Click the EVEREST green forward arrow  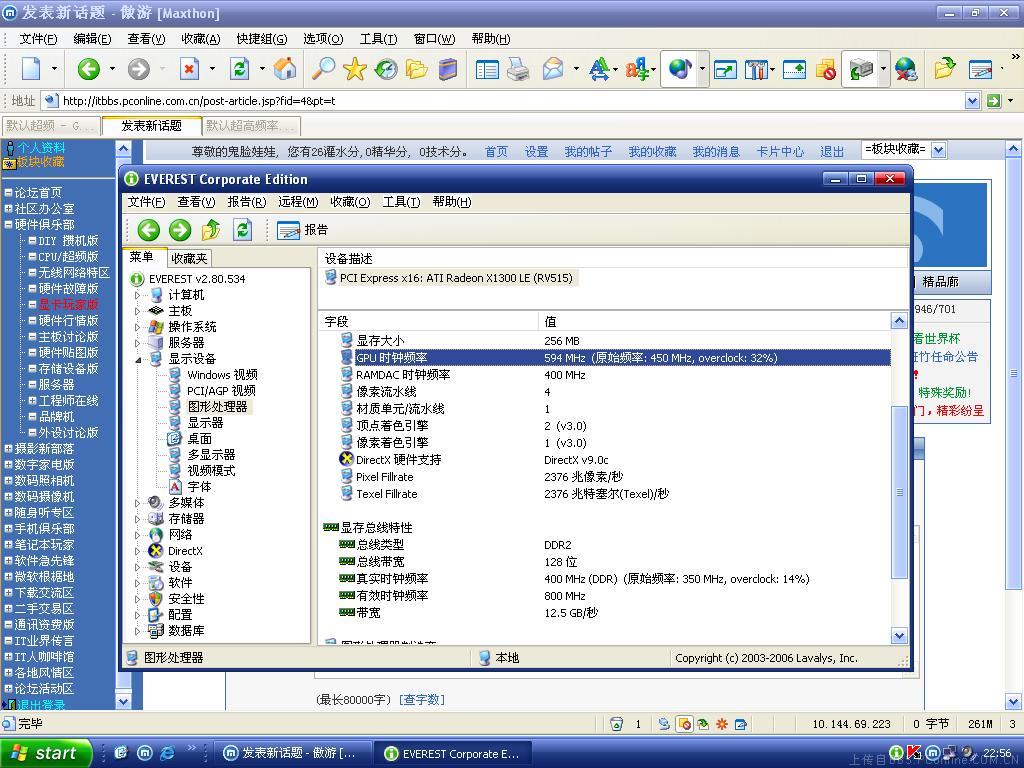pyautogui.click(x=180, y=230)
